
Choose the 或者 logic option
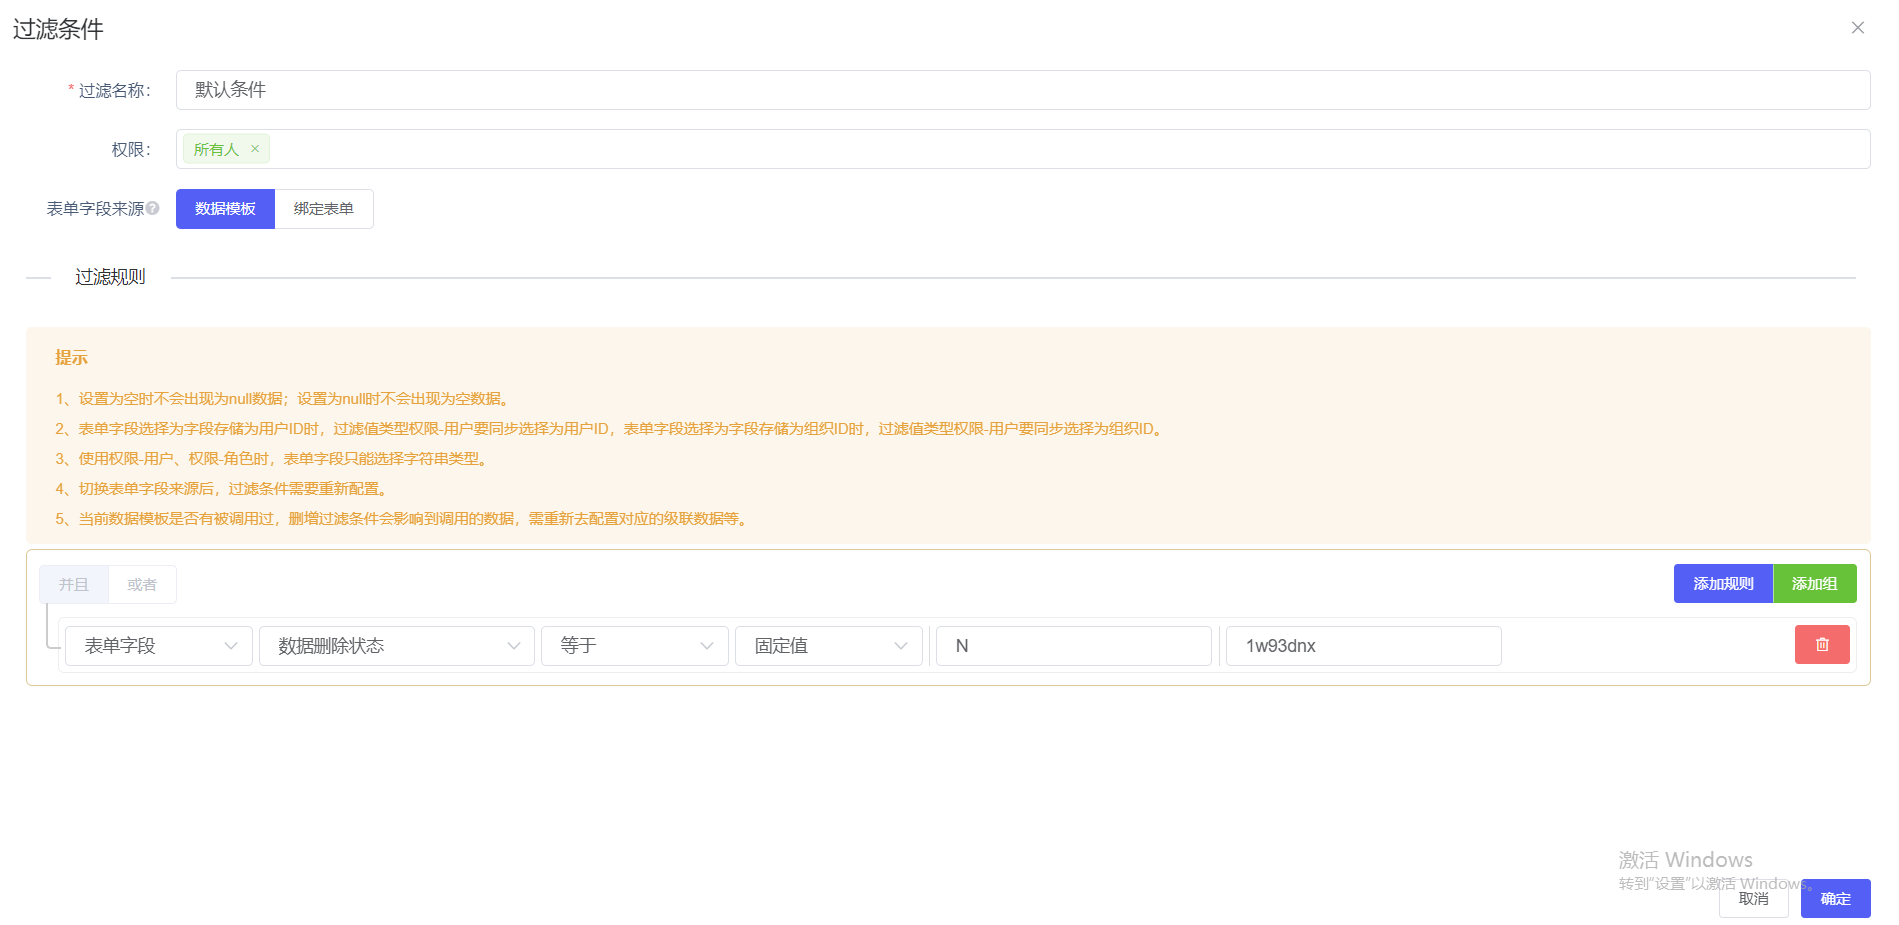tap(142, 585)
